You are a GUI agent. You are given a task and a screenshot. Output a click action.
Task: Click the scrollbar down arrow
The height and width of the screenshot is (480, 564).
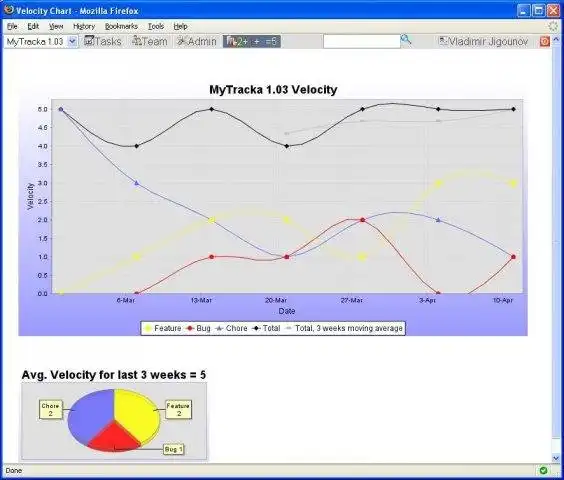556,458
